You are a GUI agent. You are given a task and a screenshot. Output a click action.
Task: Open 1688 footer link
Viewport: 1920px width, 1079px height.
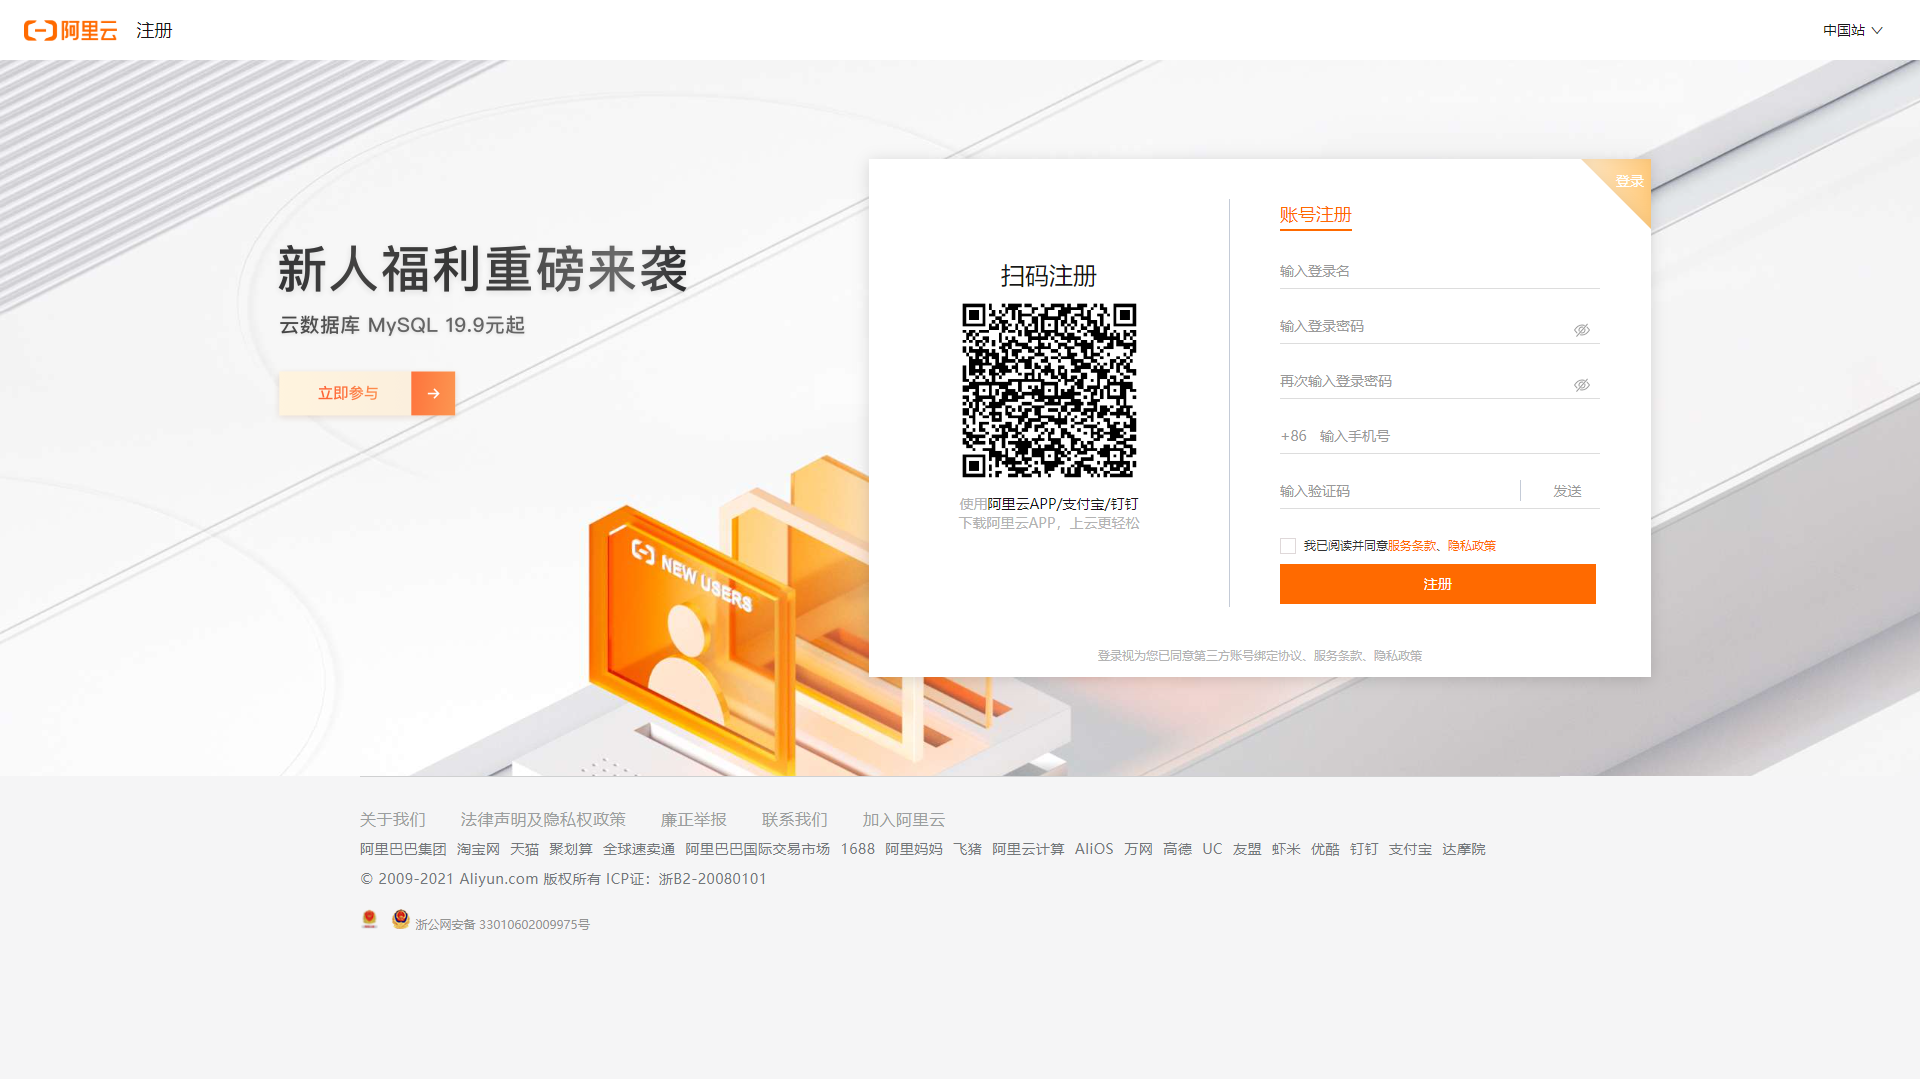[858, 849]
